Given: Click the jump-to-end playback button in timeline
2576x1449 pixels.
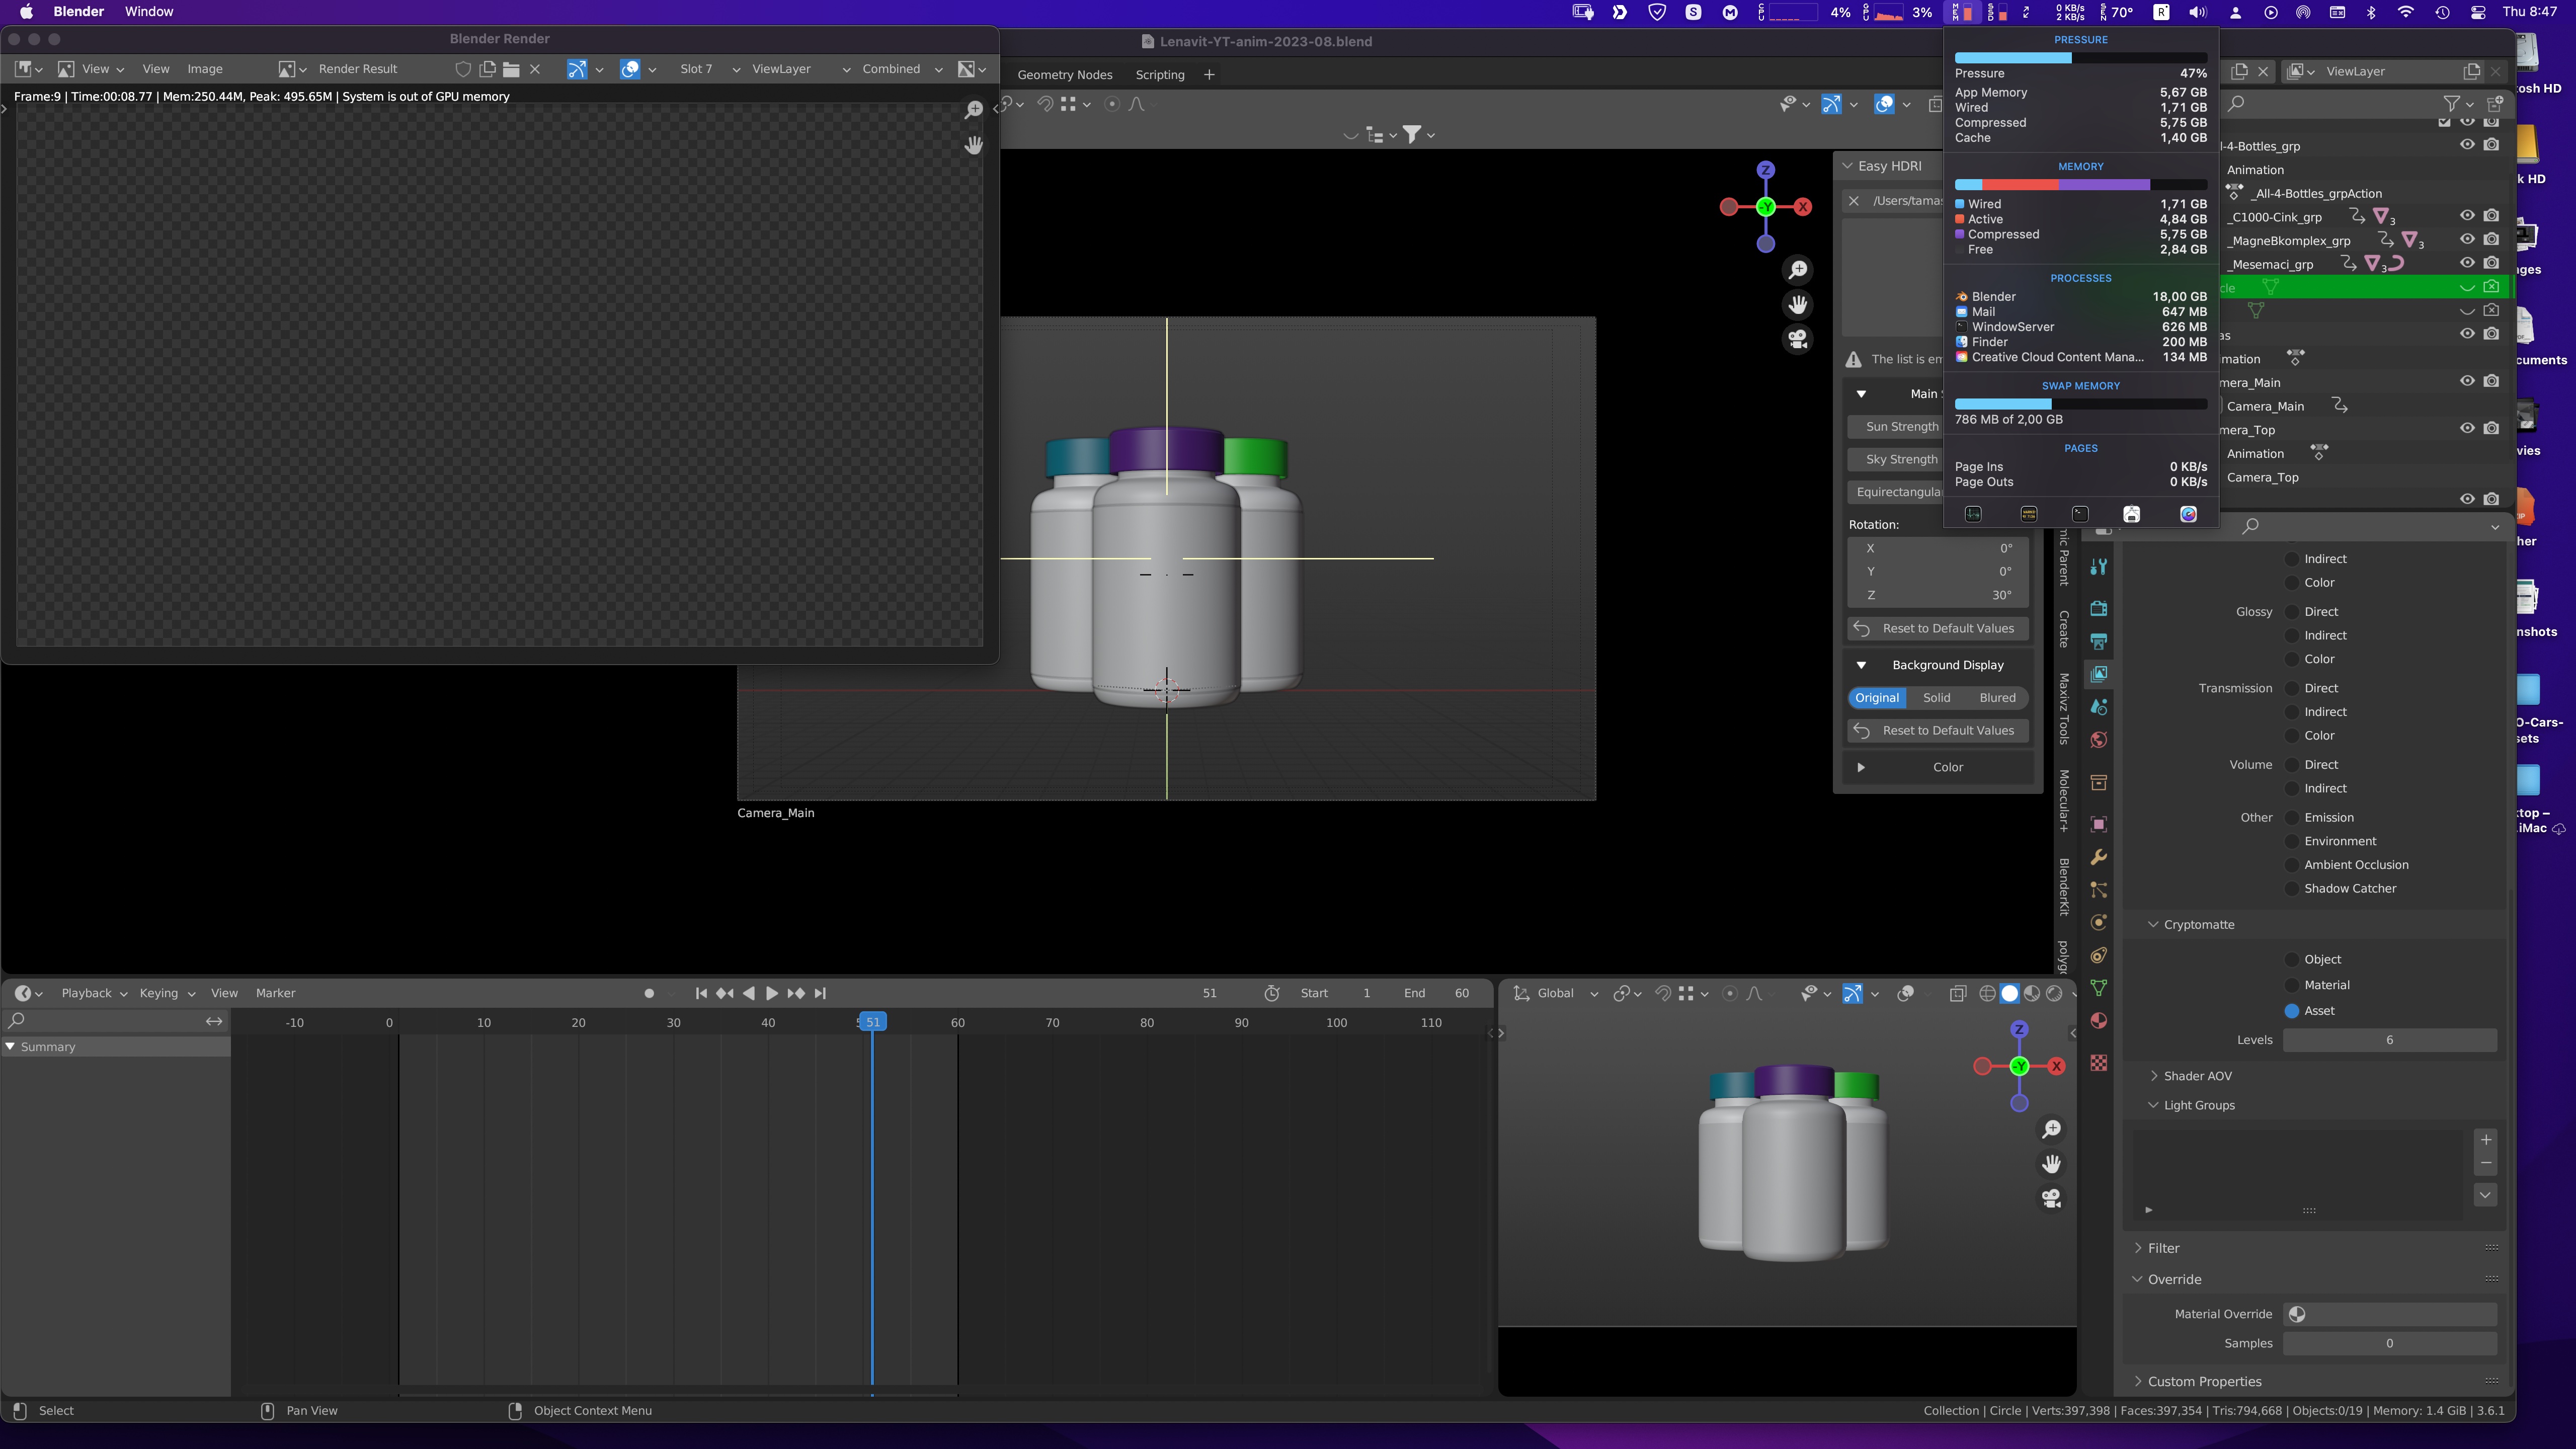Looking at the screenshot, I should point(819,992).
